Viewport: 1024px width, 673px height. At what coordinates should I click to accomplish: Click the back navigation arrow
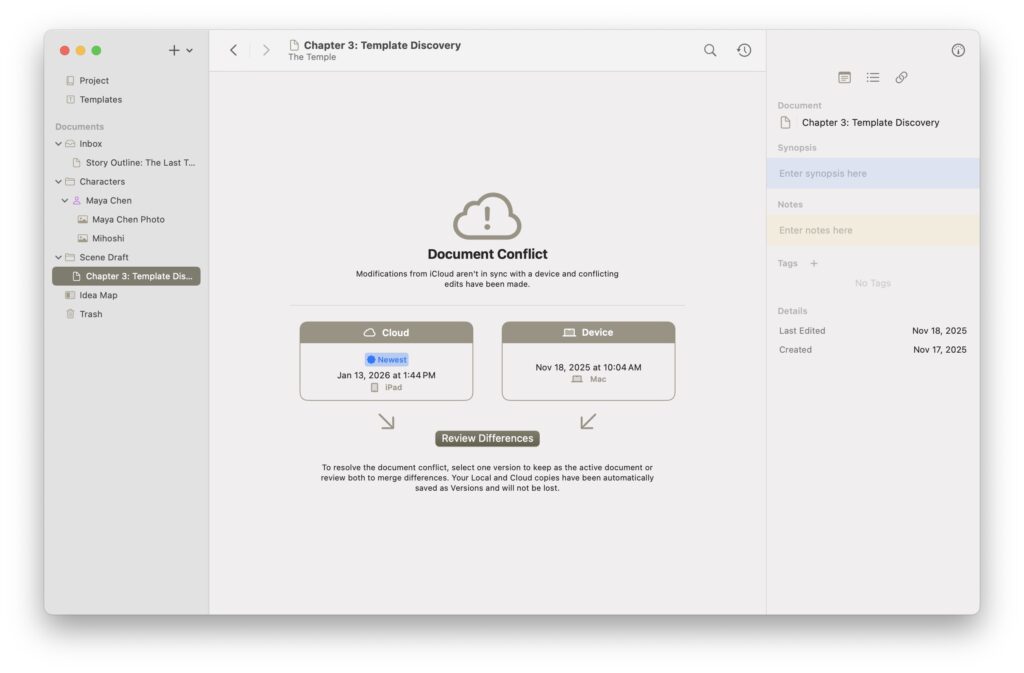234,50
